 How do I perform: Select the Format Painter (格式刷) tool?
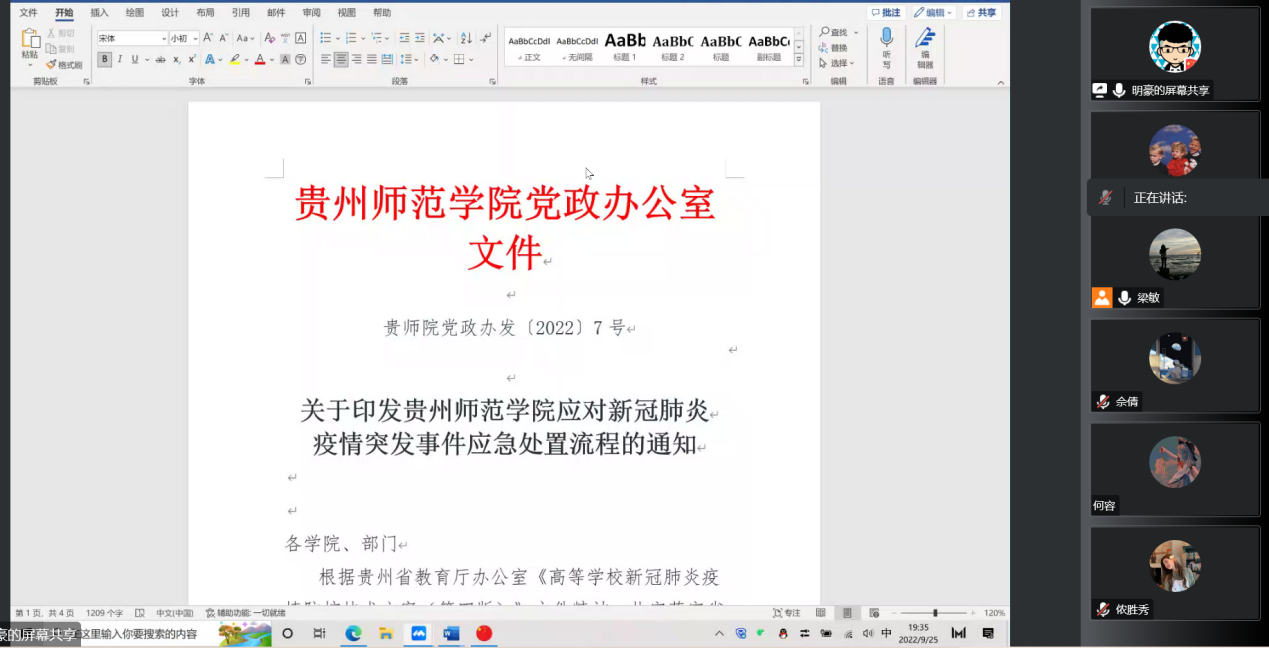point(64,65)
